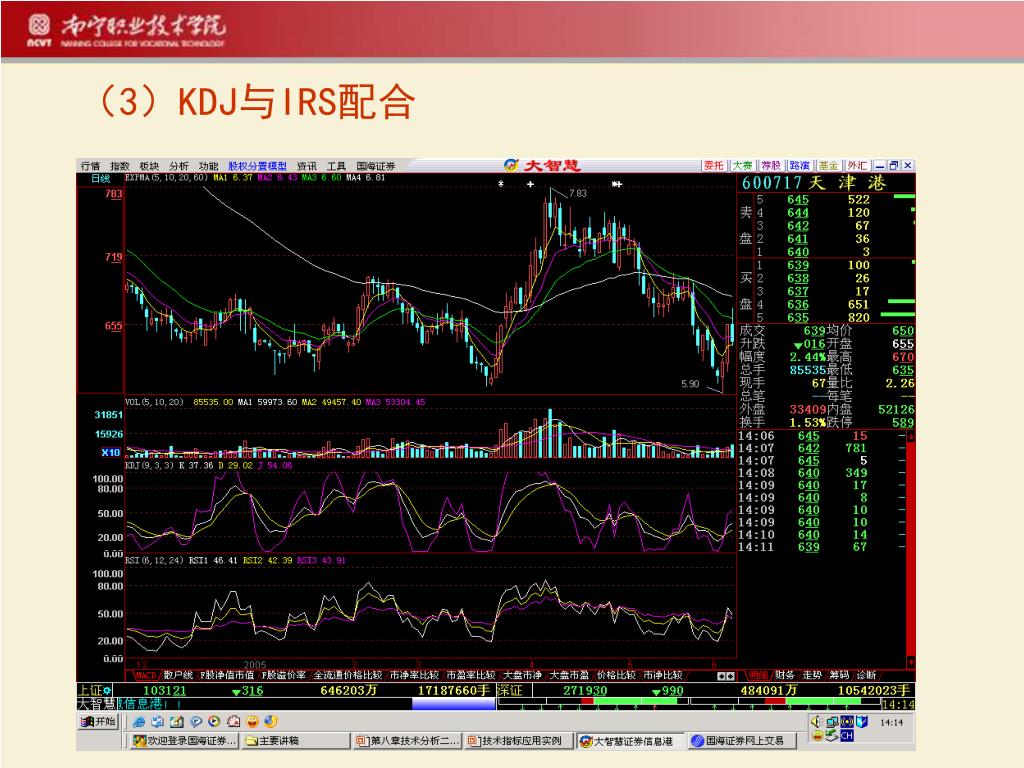Open the 指数 menu
This screenshot has height=768, width=1024.
120,166
